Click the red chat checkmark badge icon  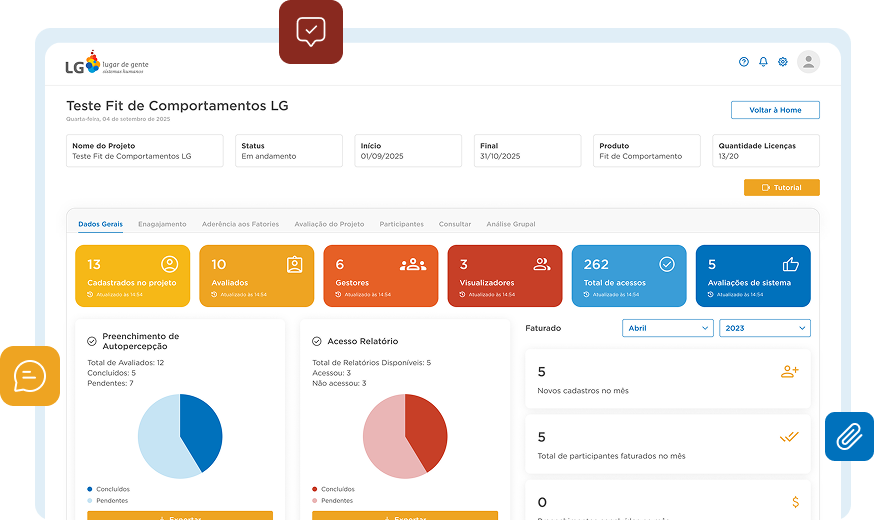311,32
